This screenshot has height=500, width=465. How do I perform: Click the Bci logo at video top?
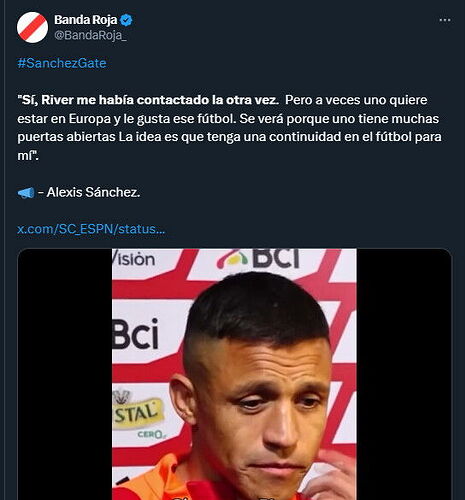(x=259, y=259)
